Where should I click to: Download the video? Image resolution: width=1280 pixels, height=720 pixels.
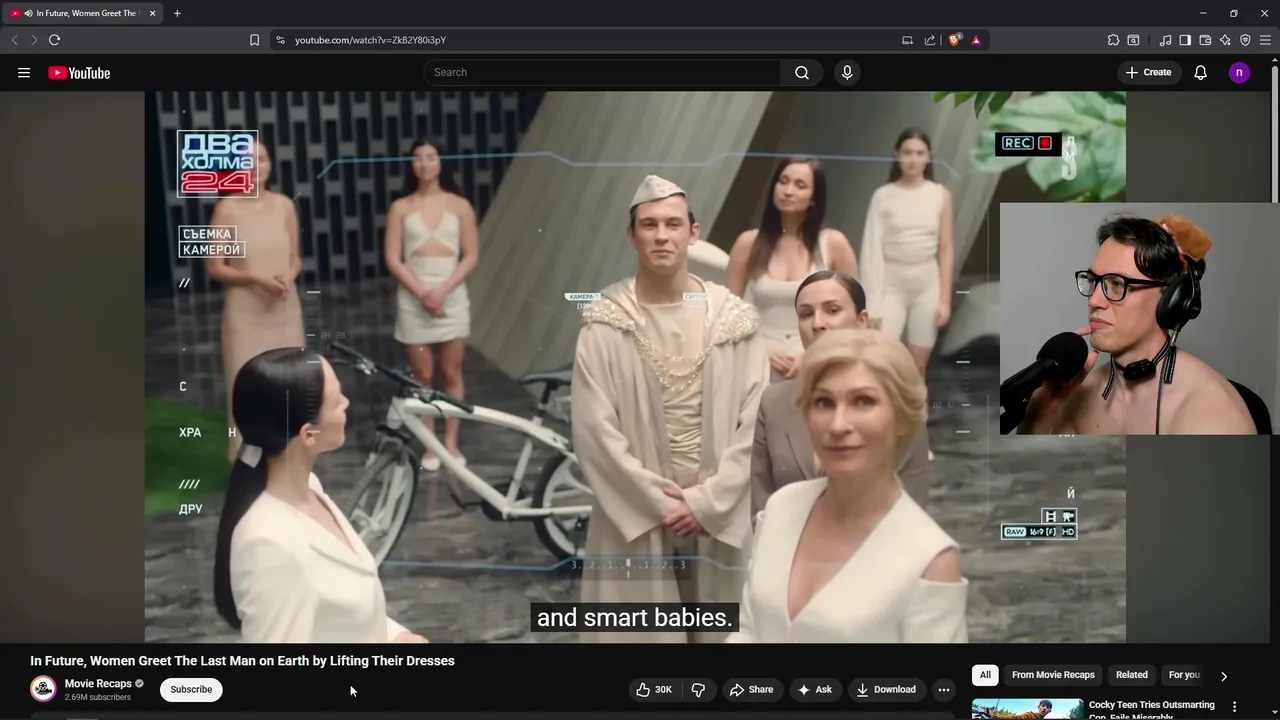pyautogui.click(x=886, y=690)
